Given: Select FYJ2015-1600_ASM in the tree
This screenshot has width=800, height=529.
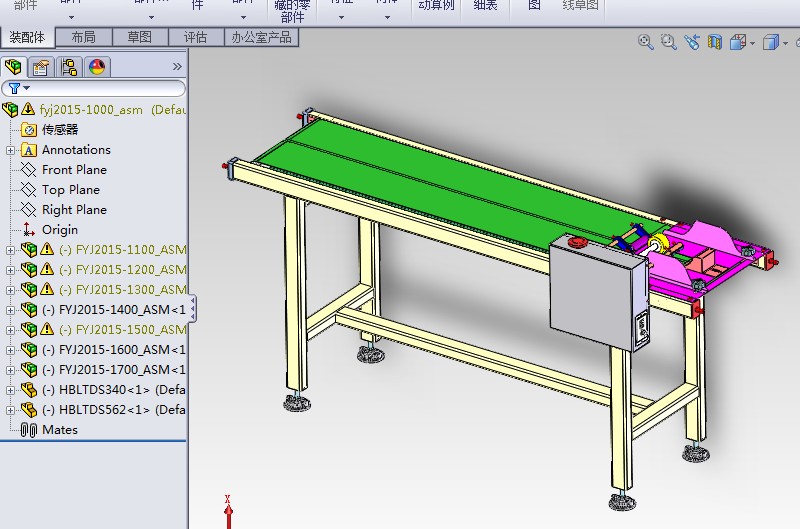Looking at the screenshot, I should (114, 350).
